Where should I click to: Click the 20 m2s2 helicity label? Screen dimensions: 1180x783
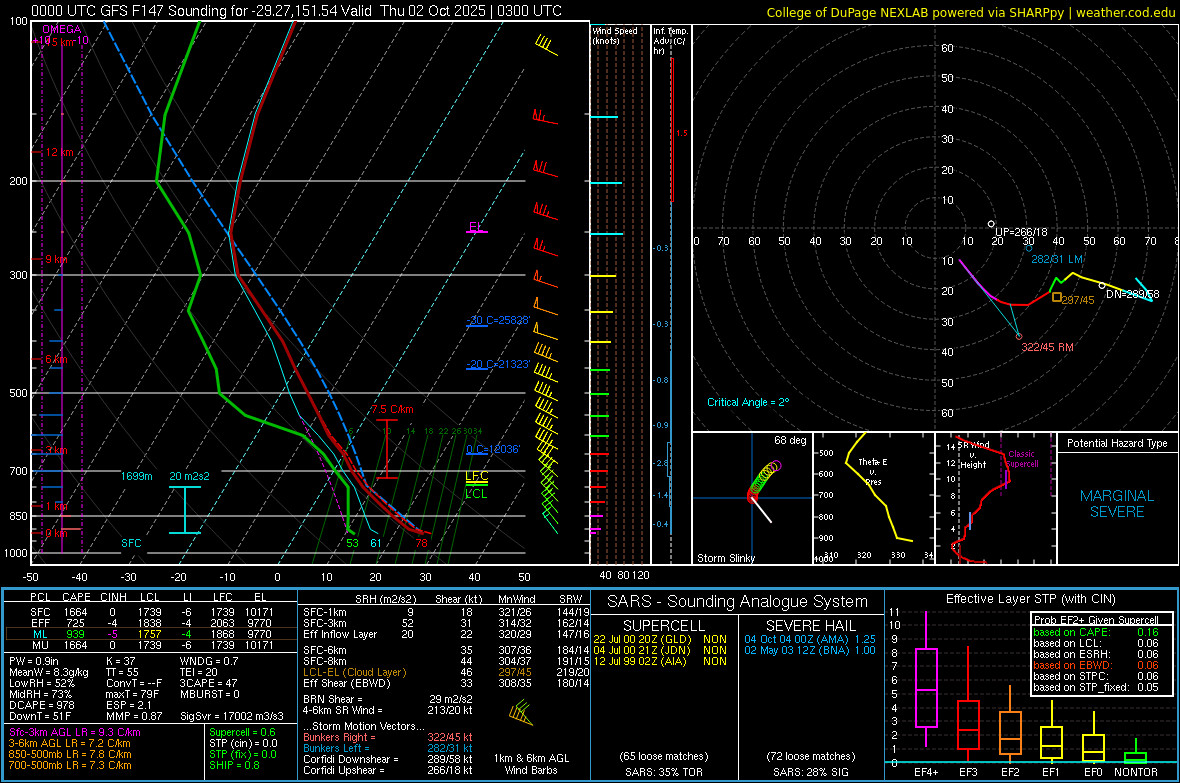tap(190, 477)
